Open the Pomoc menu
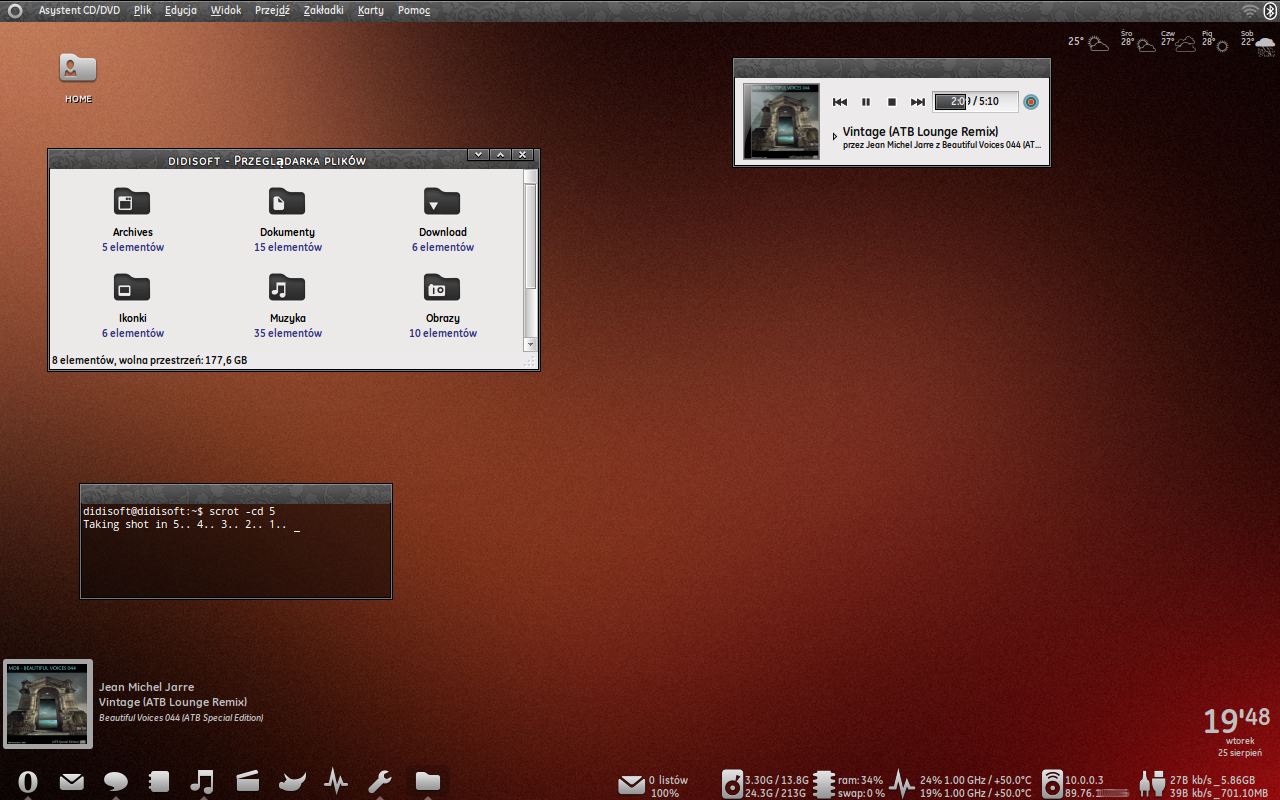The width and height of the screenshot is (1280, 800). pyautogui.click(x=414, y=10)
